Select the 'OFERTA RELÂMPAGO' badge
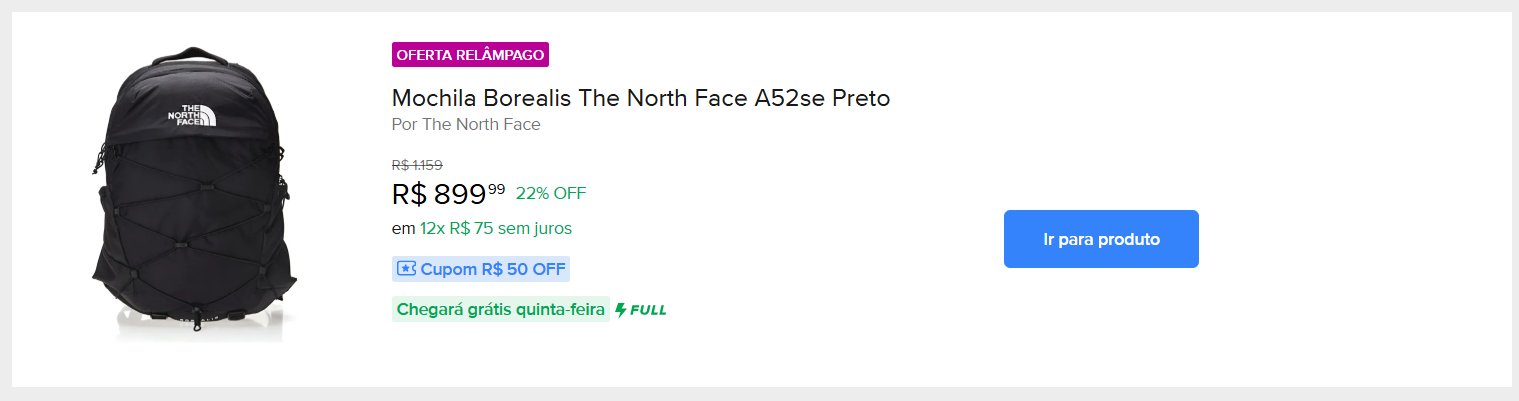Viewport: 1519px width, 401px height. click(x=470, y=54)
